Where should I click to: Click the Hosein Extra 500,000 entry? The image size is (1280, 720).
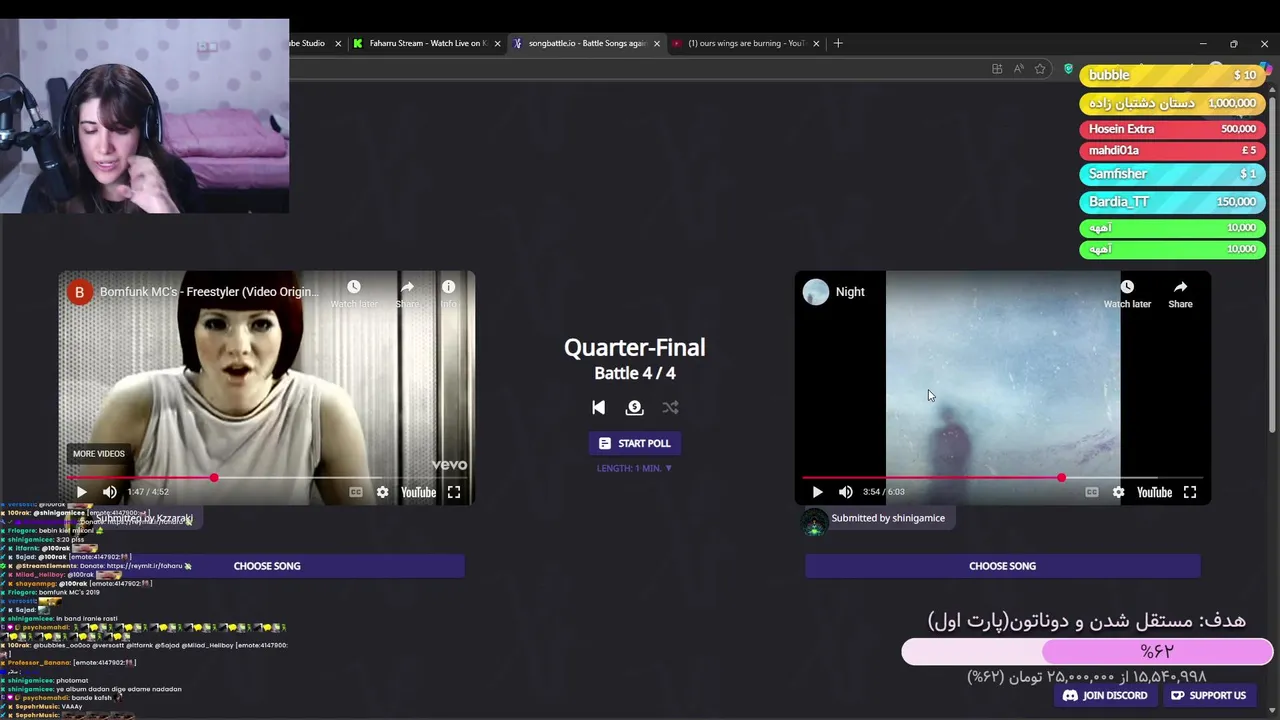[1172, 129]
